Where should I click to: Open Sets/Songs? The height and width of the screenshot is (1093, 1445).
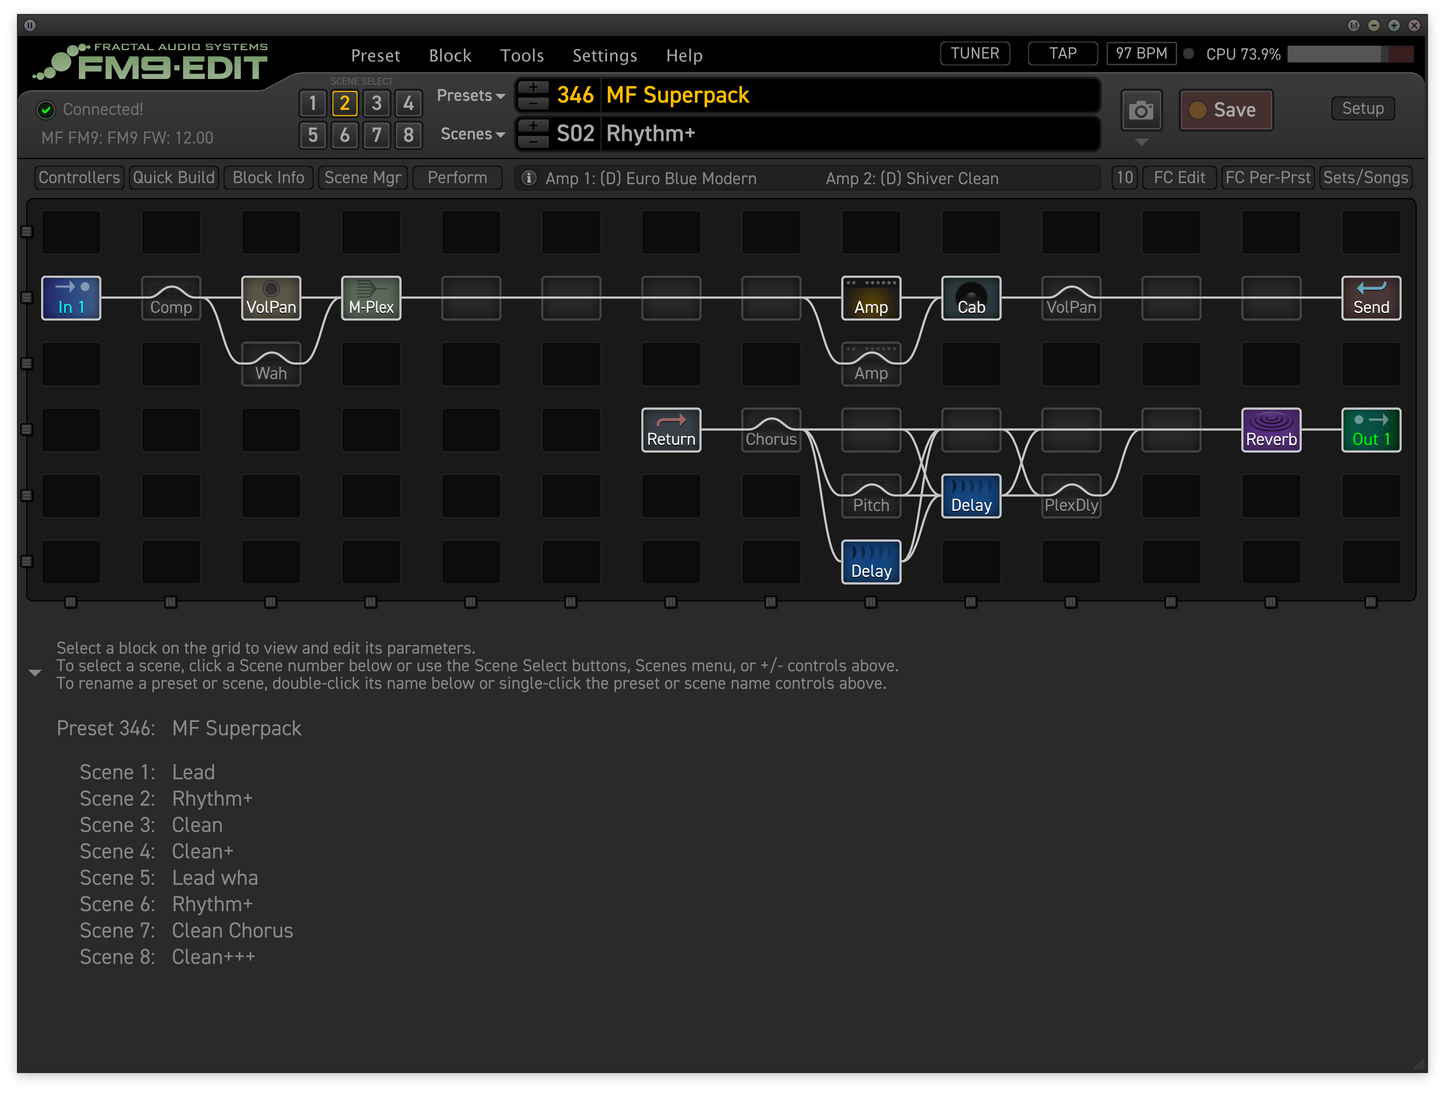[x=1365, y=178]
